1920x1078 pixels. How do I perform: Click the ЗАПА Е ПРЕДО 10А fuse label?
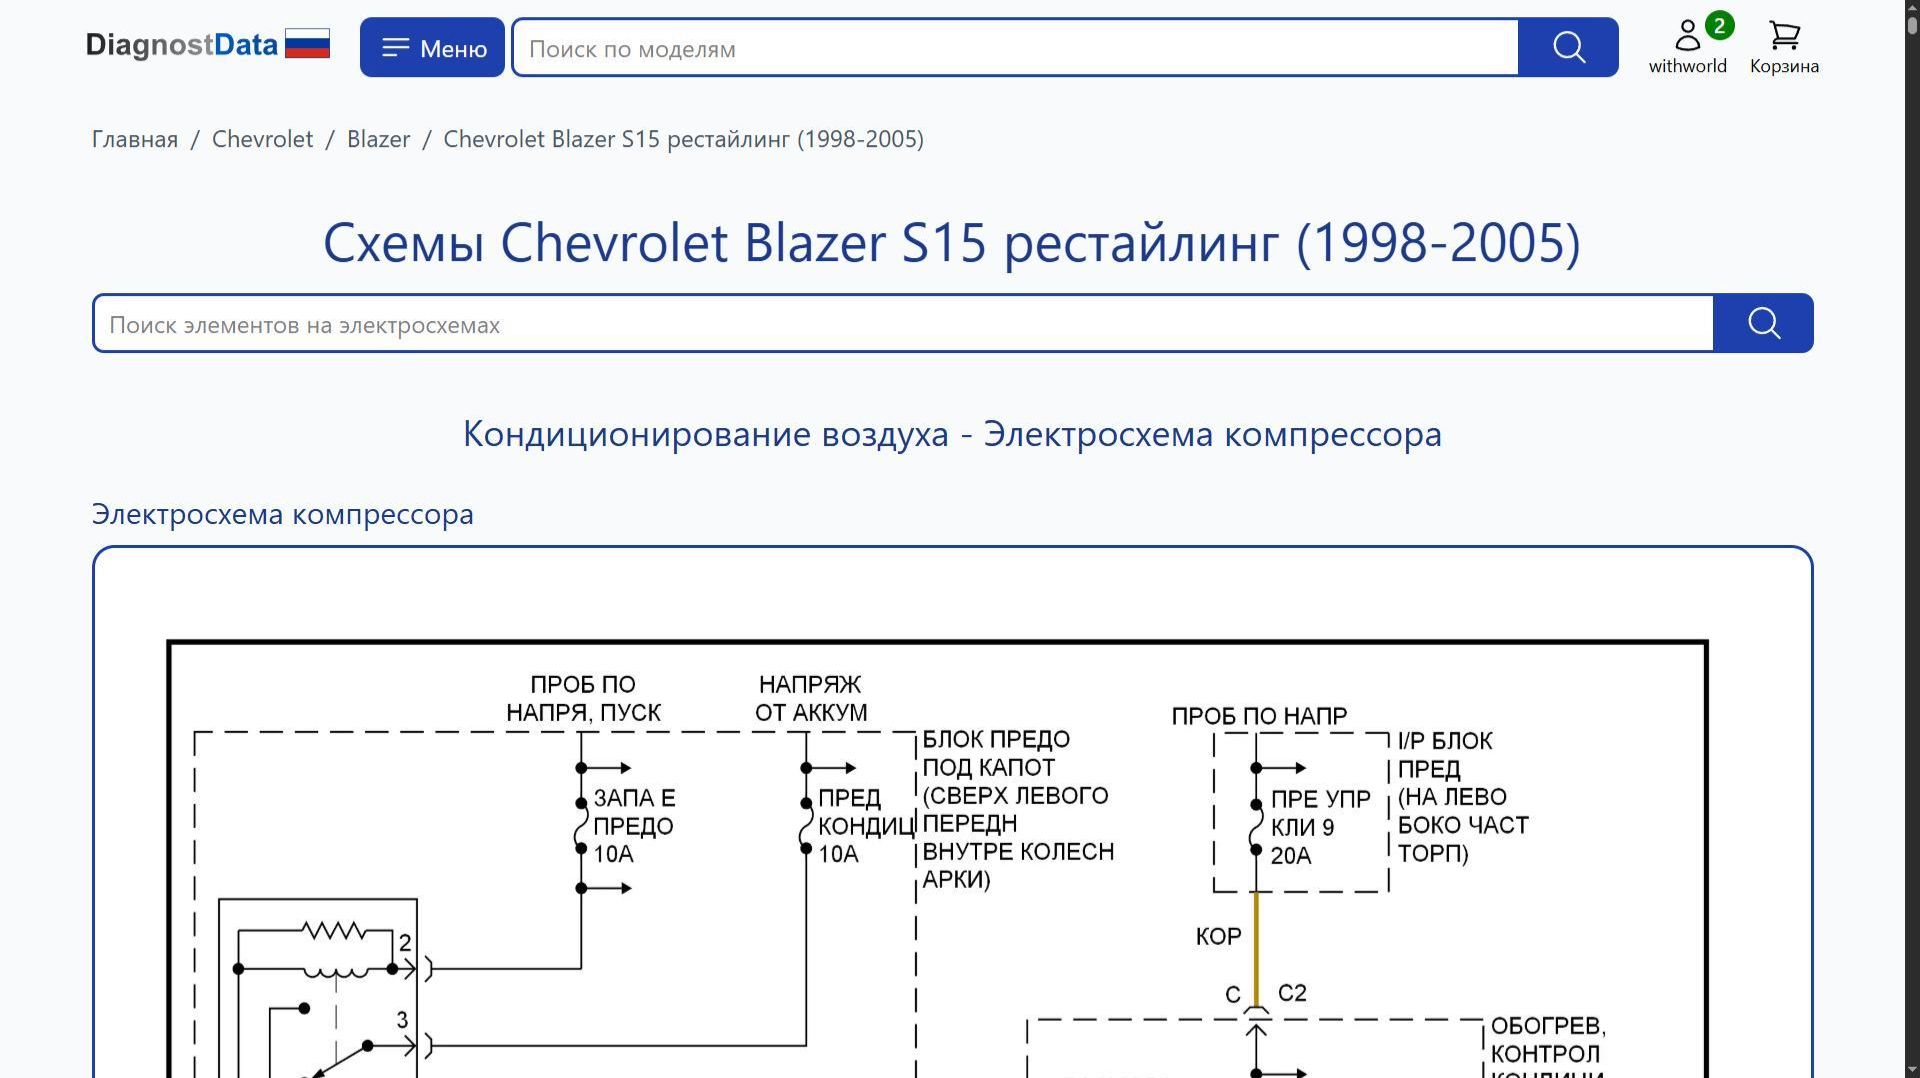(x=634, y=826)
